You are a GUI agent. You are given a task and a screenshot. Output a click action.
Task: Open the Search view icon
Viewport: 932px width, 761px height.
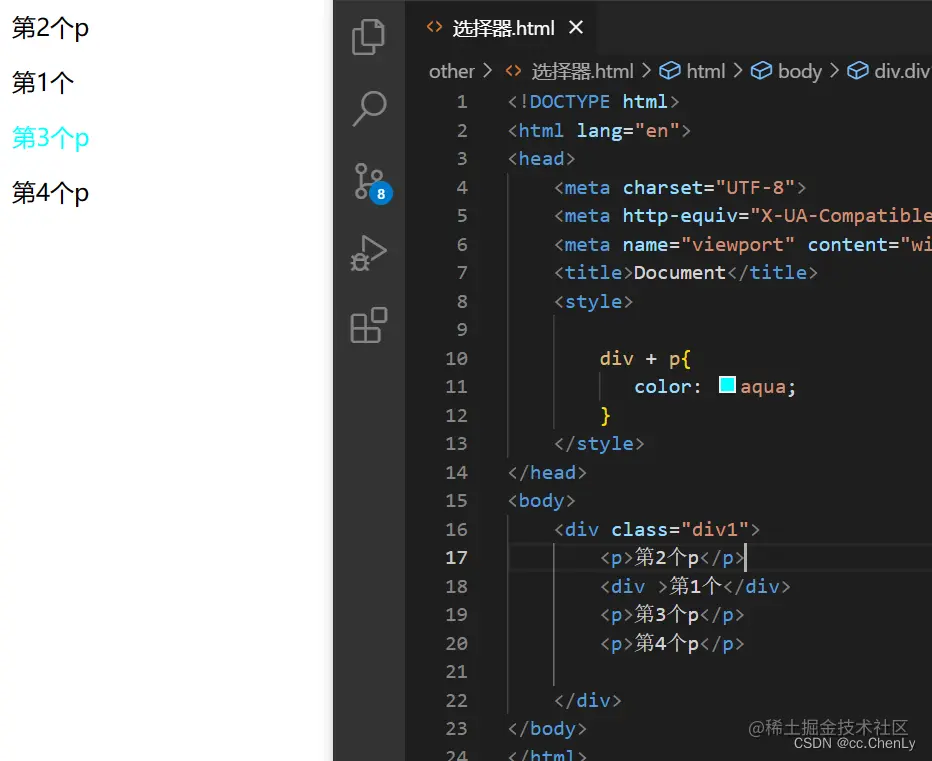pos(369,109)
